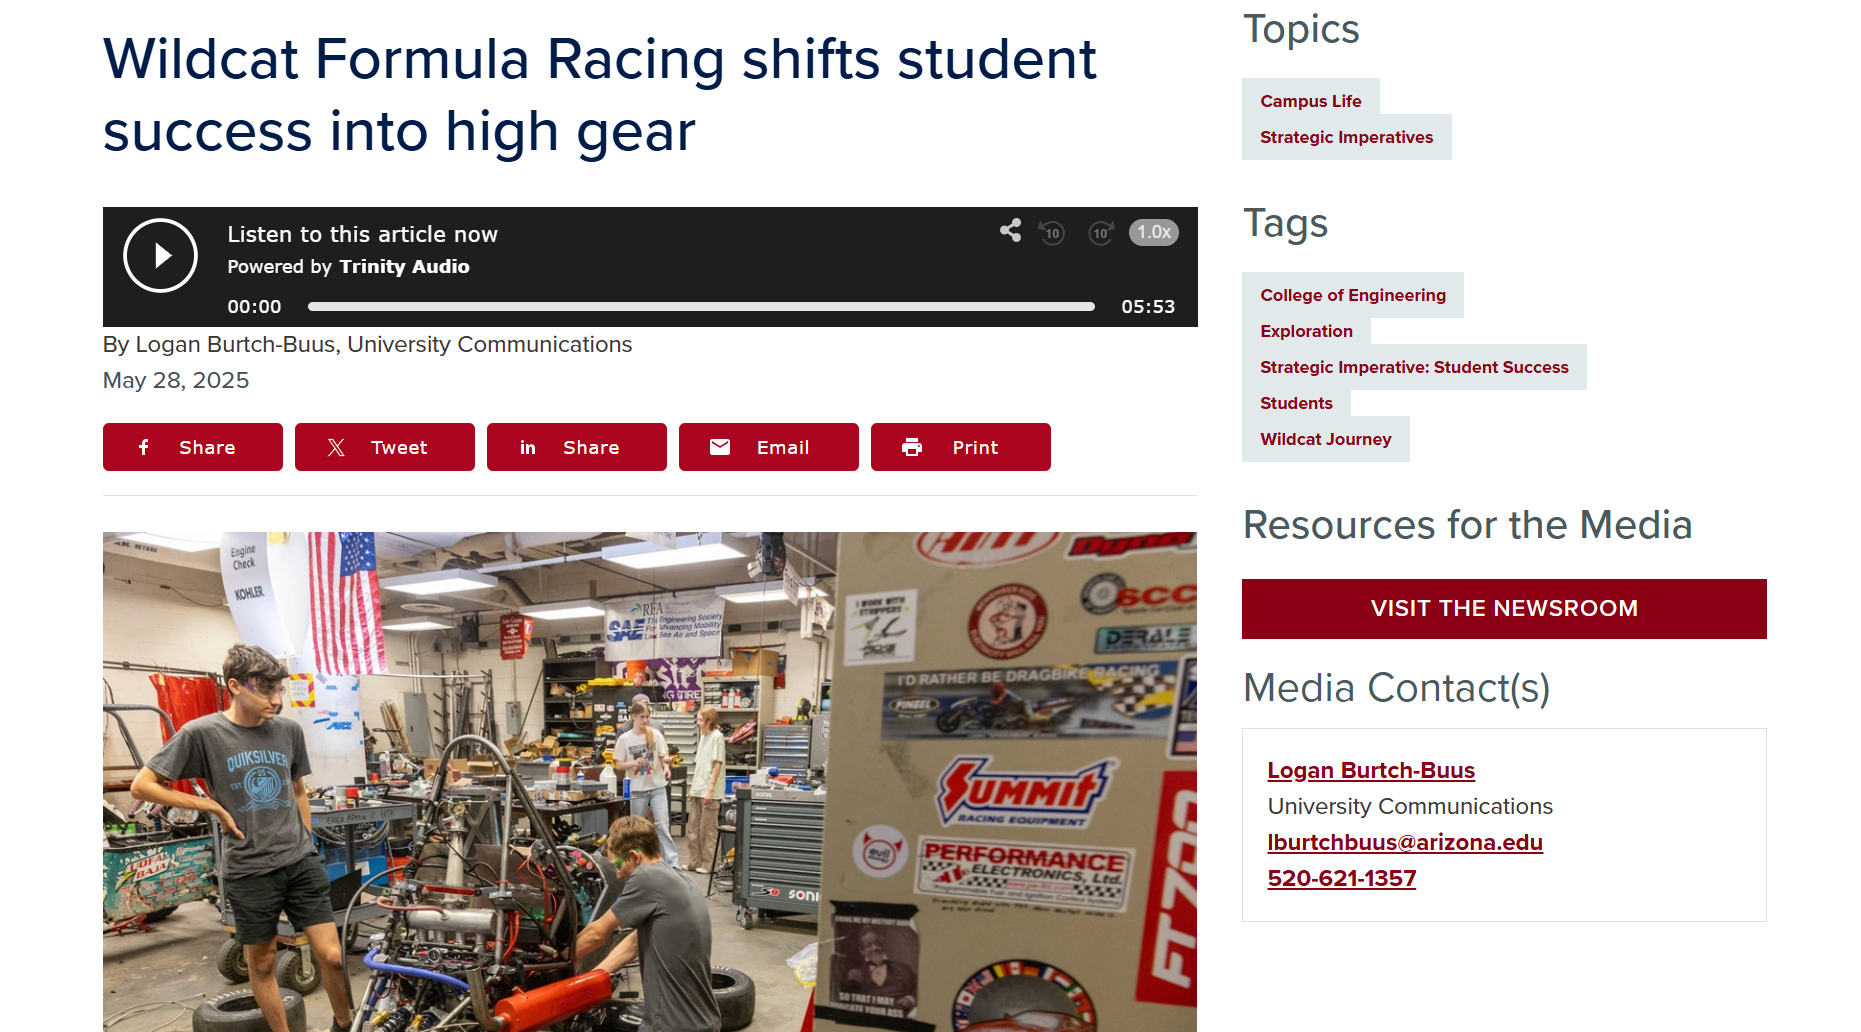1861x1032 pixels.
Task: Skip audio forward 10 seconds
Action: pos(1100,233)
